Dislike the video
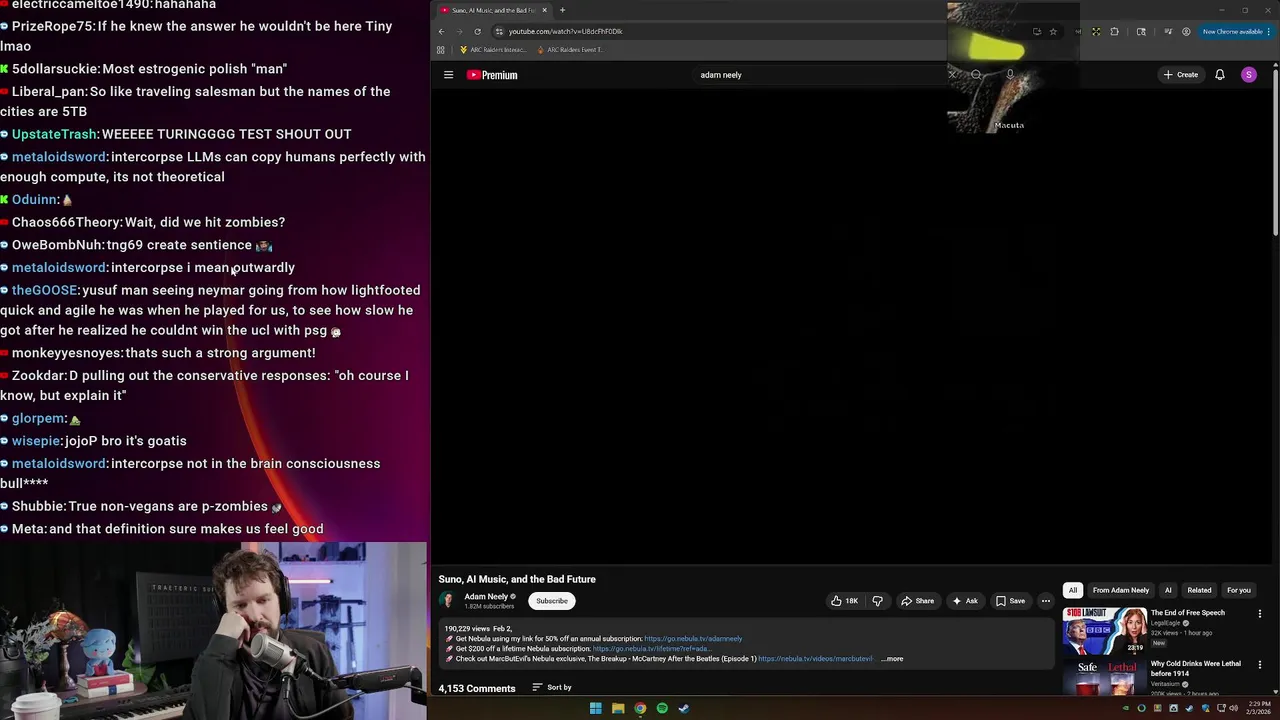The height and width of the screenshot is (720, 1280). click(877, 601)
